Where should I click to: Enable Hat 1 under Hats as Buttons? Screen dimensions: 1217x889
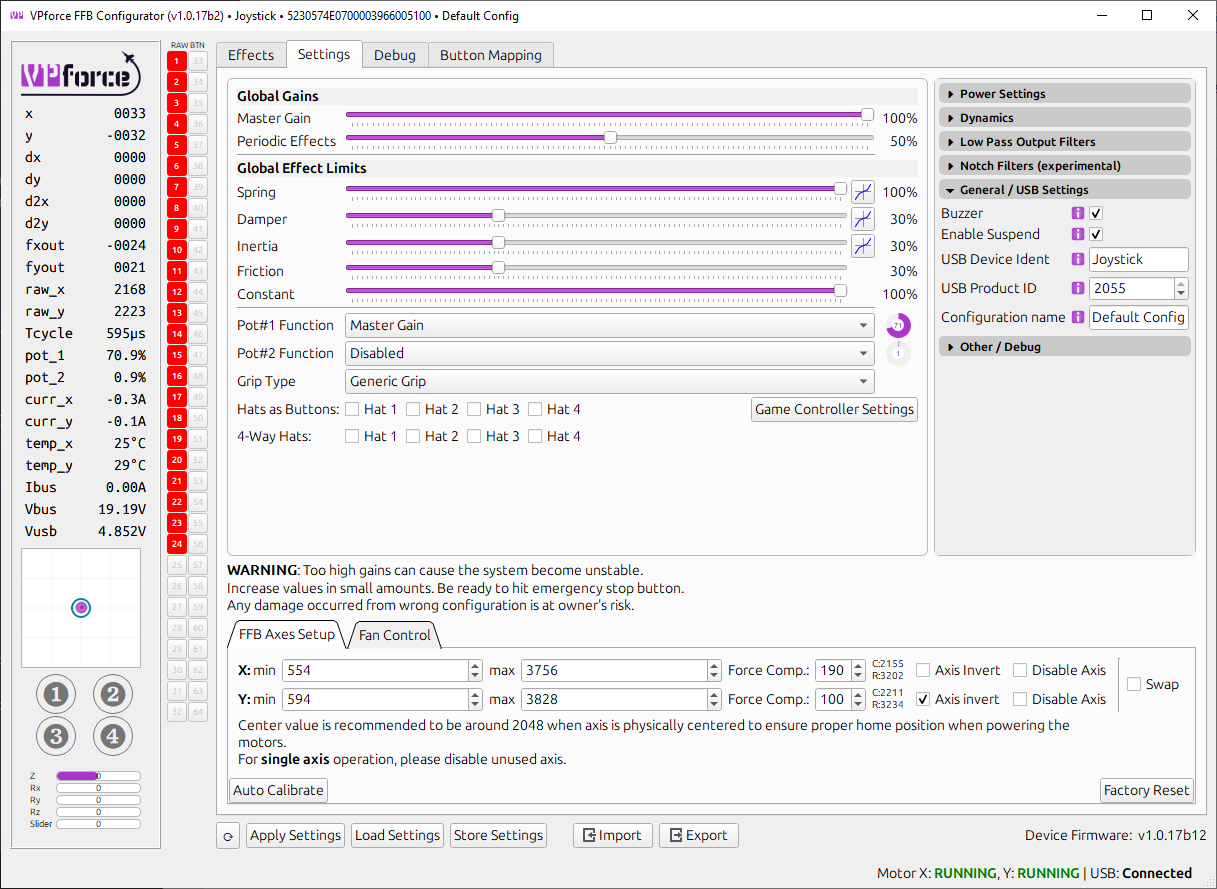tap(352, 409)
